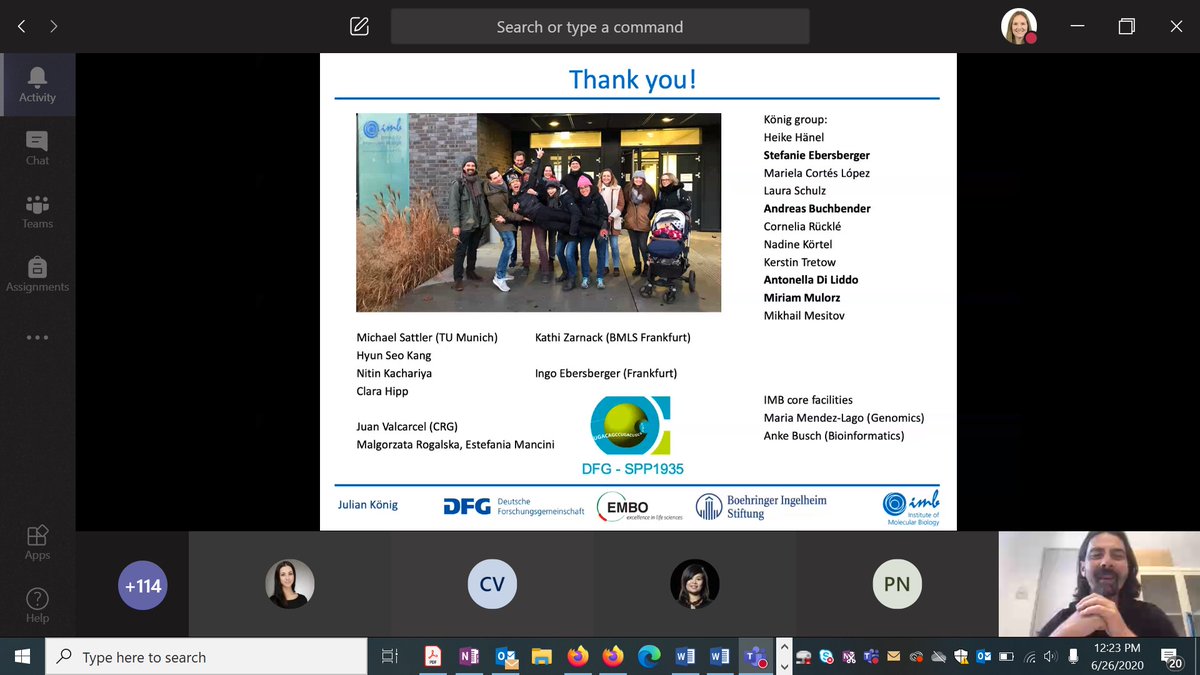1200x675 pixels.
Task: Click "Michael Sattler (TU Munich)" text
Action: pyautogui.click(x=427, y=337)
